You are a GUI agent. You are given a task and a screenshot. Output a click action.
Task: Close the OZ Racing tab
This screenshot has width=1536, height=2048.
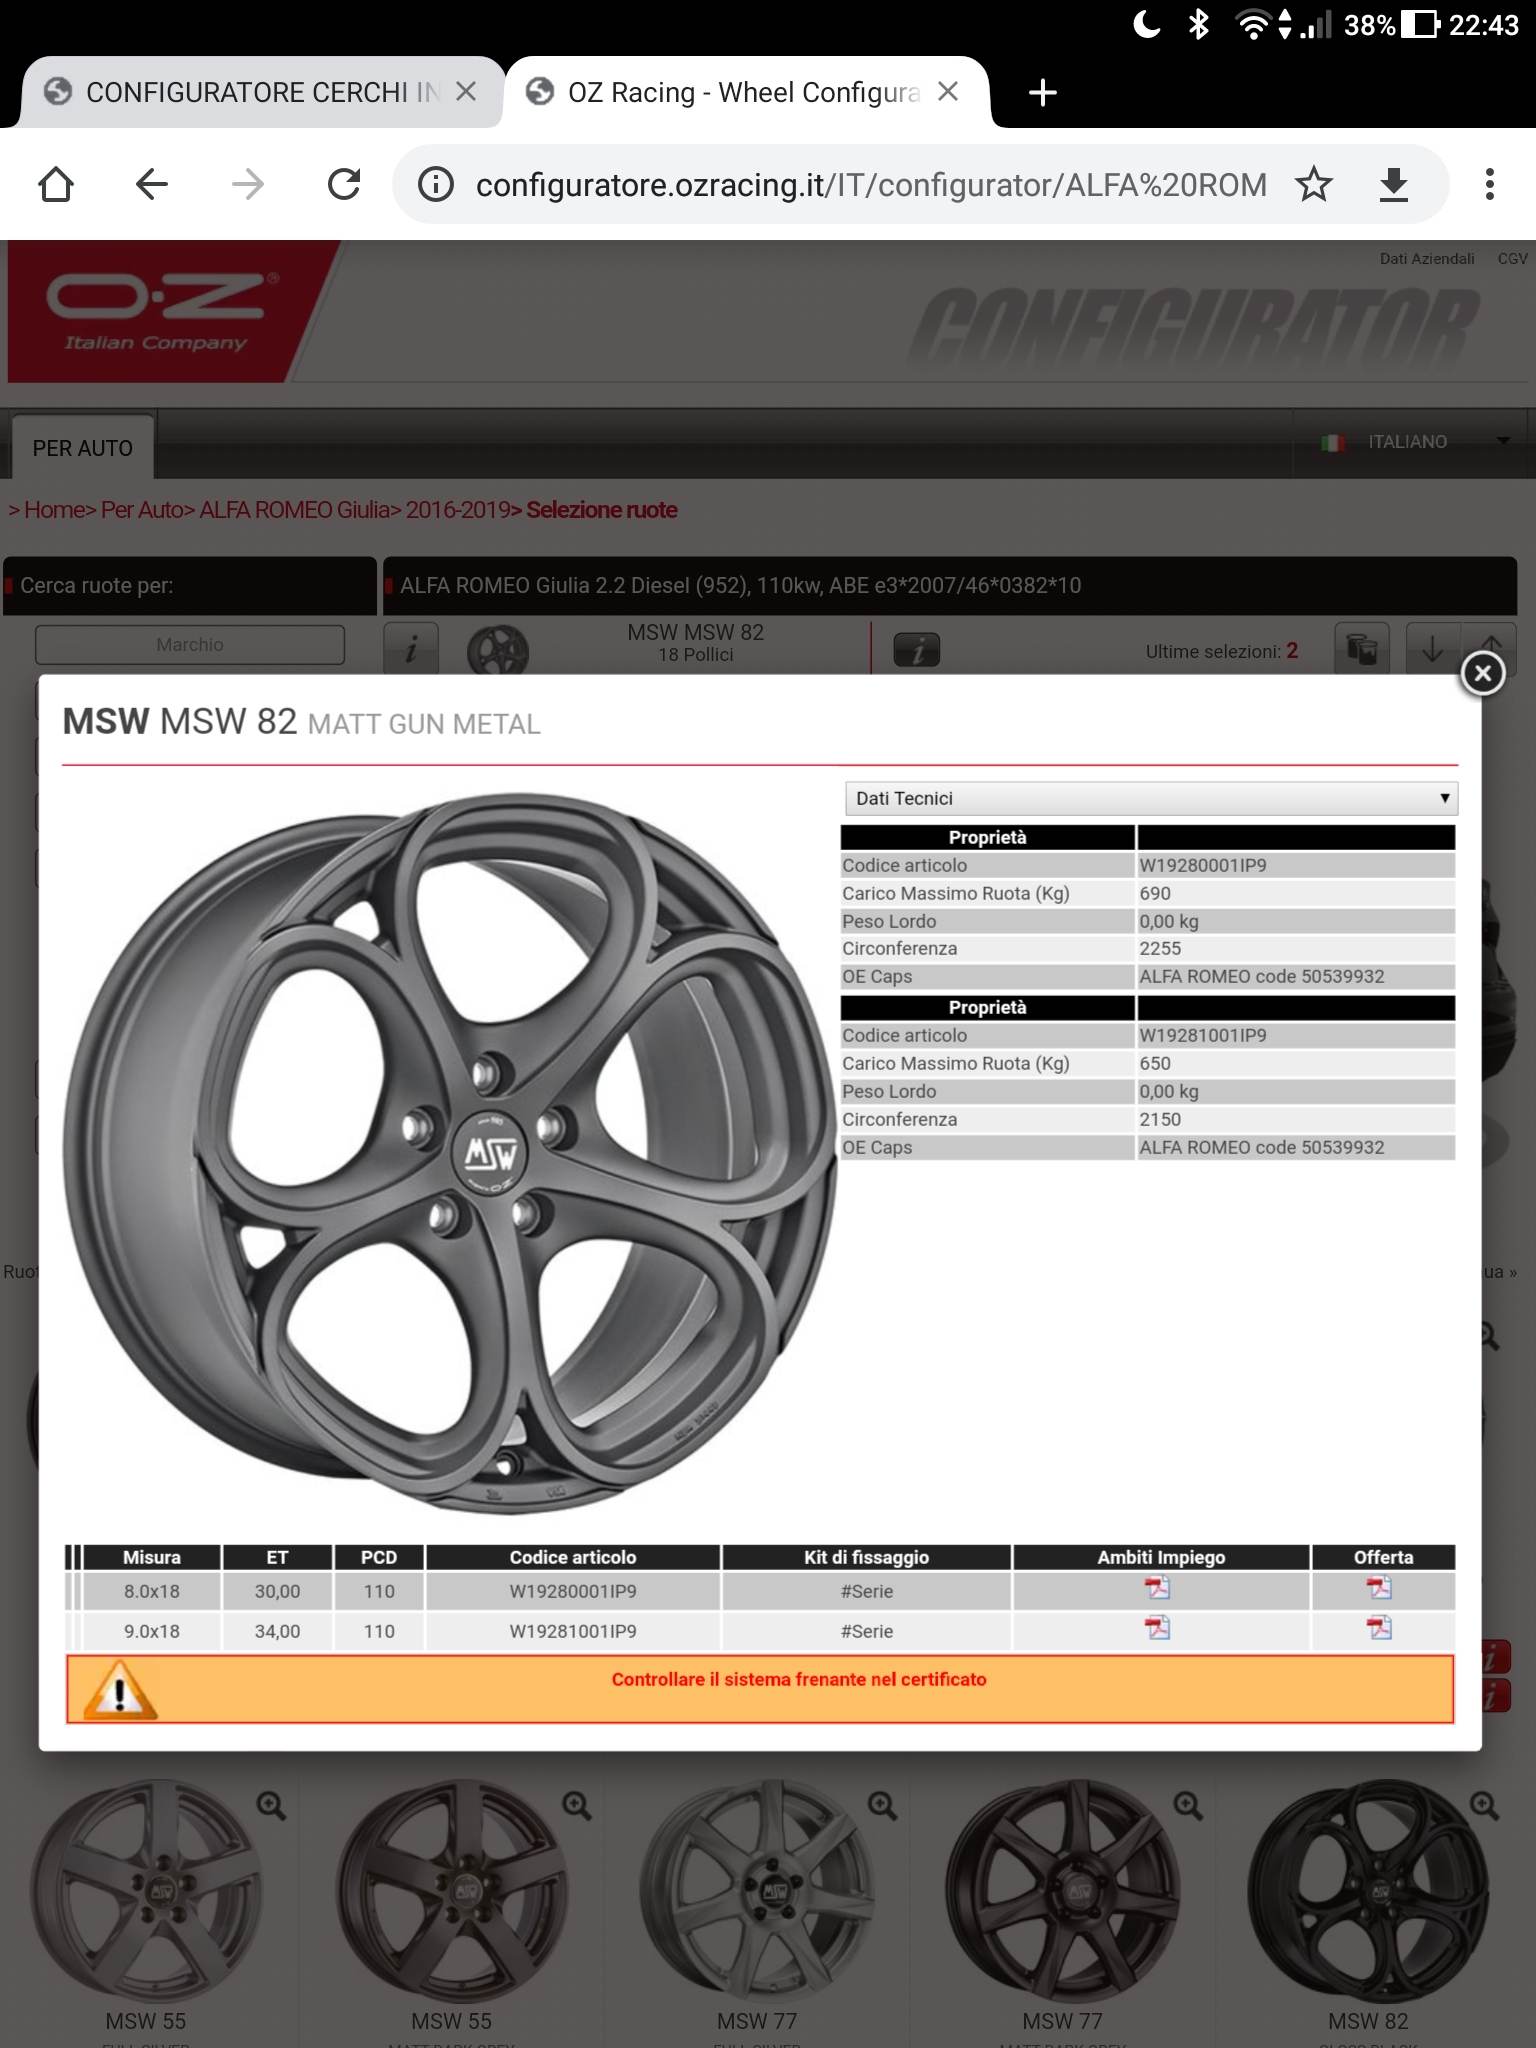click(x=948, y=92)
